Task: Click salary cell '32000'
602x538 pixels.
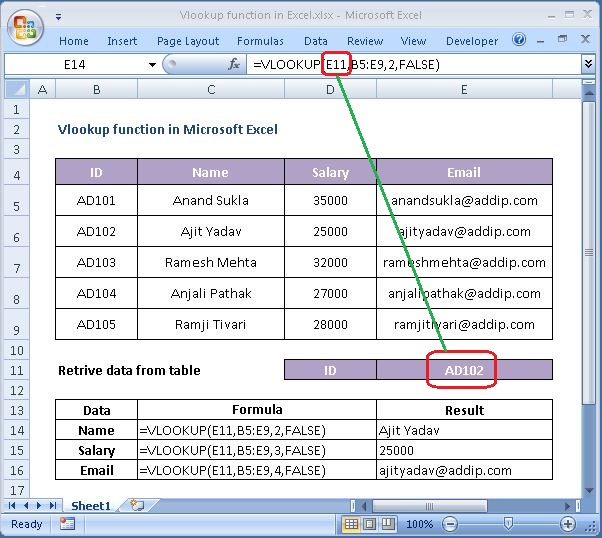Action: click(x=330, y=262)
